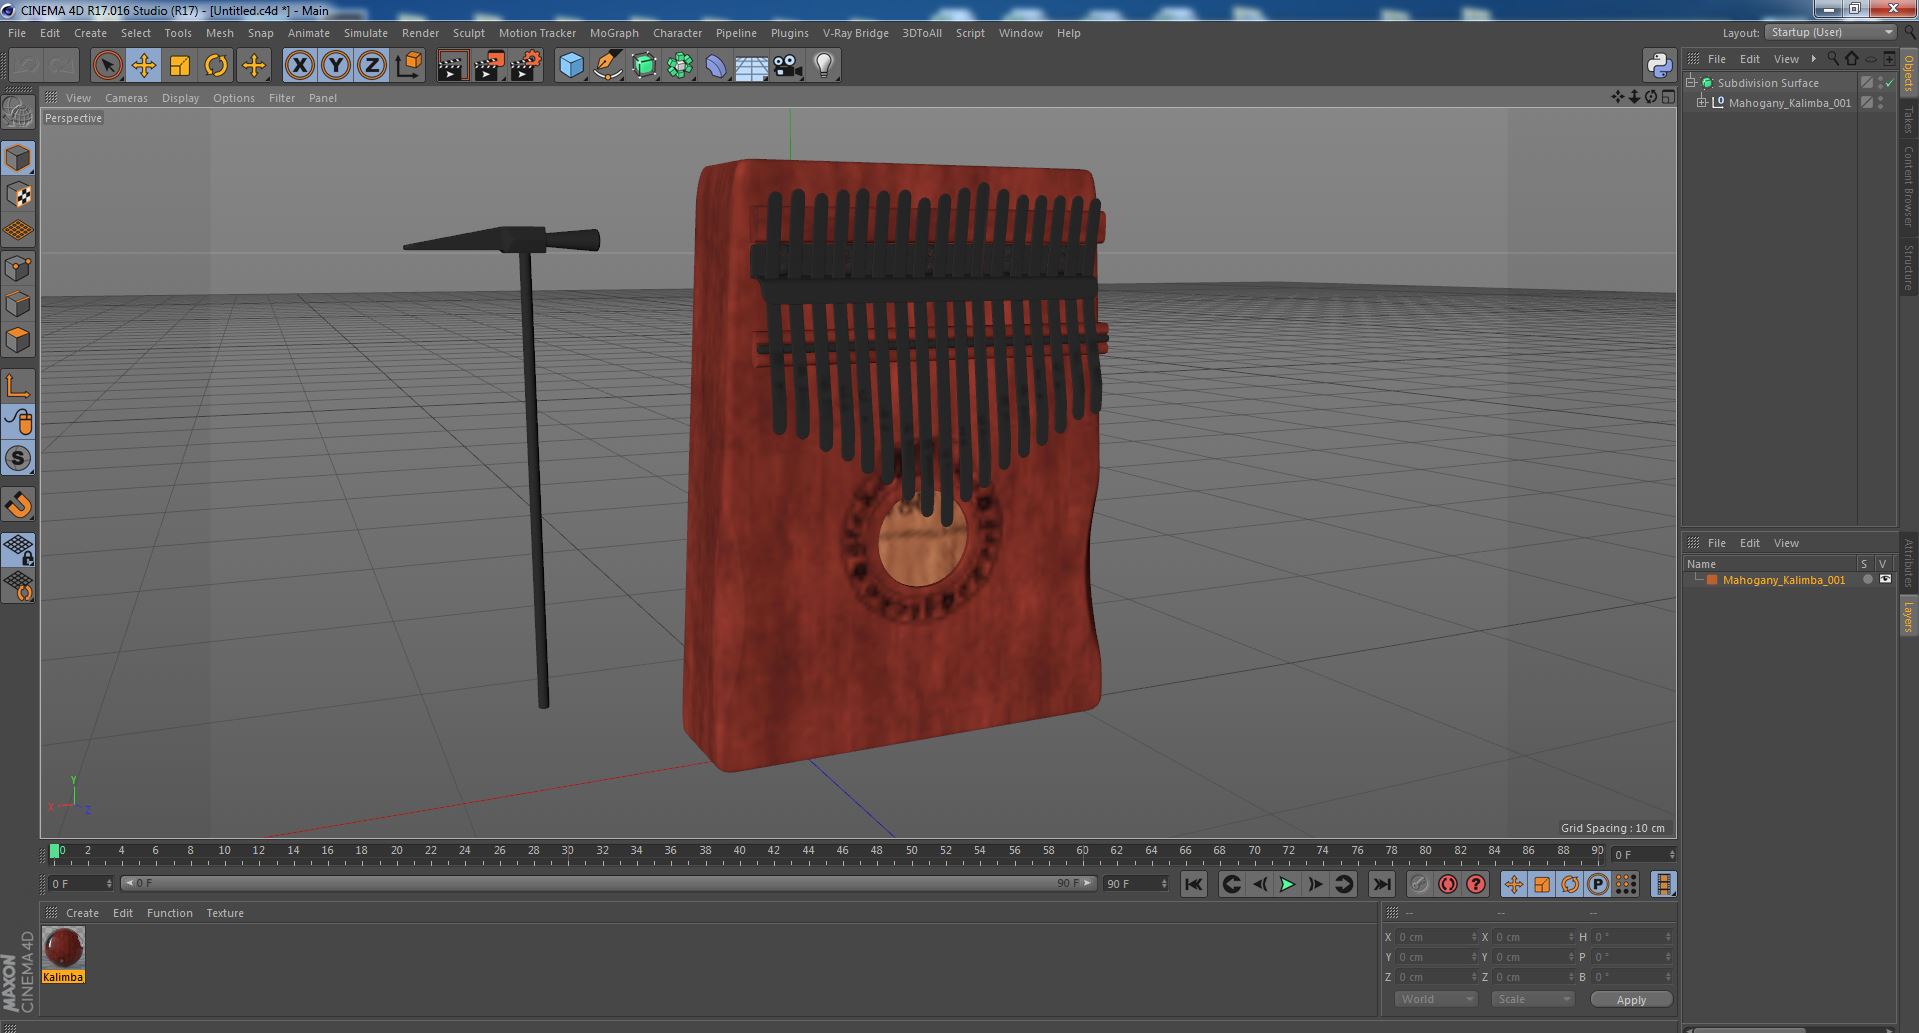Activate the Scale tool
Screen dimensions: 1919x1033
(x=180, y=66)
